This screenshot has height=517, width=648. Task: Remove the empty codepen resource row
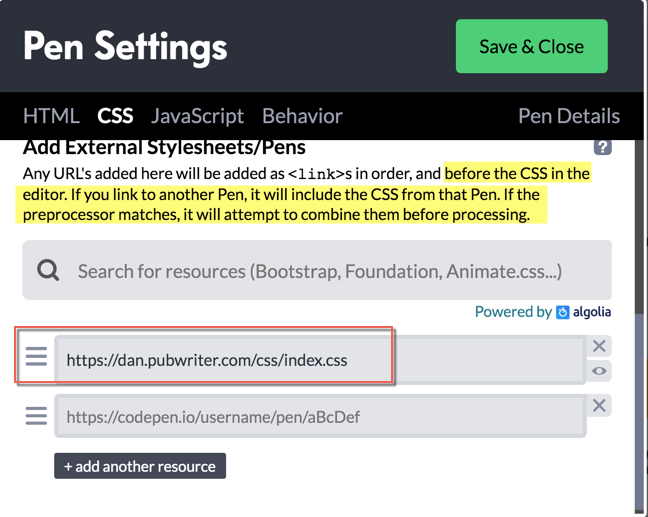pyautogui.click(x=599, y=405)
